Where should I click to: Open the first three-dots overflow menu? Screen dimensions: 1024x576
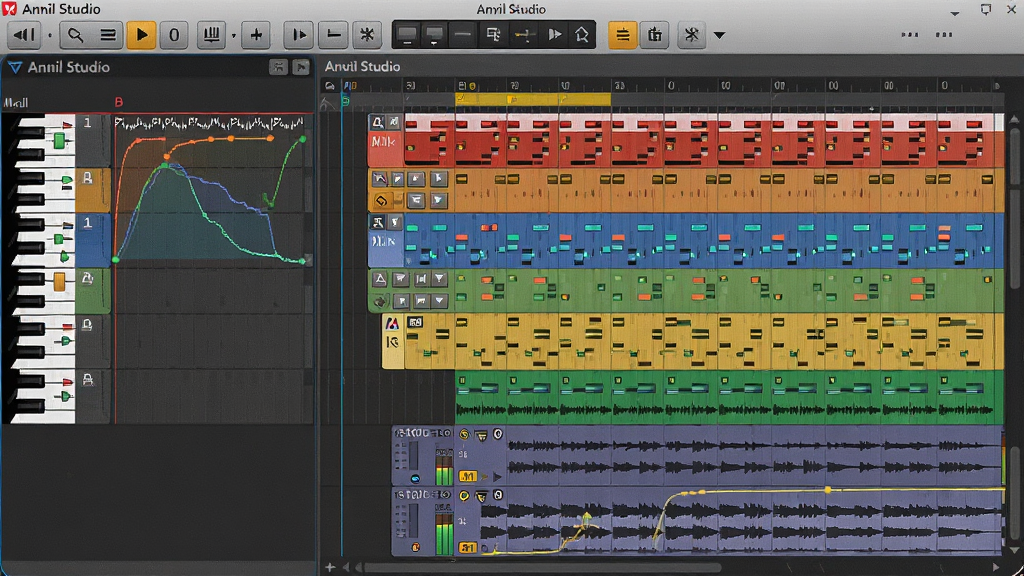pos(910,35)
